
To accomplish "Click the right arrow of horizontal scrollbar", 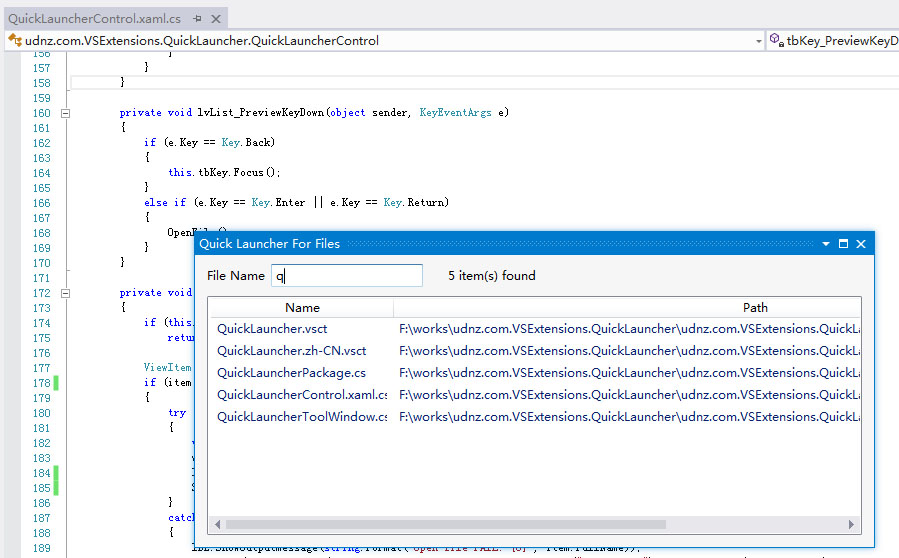I will (851, 524).
